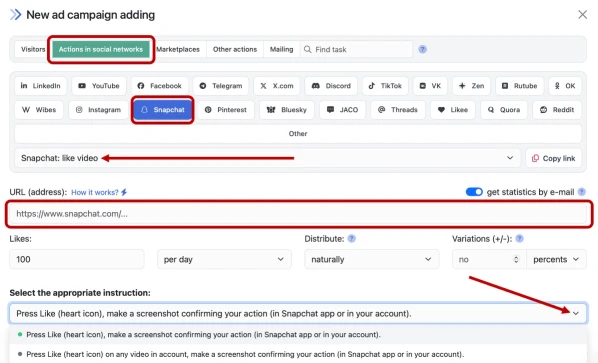Open the How it works? link
Screen dimensions: 598x363
[99, 192]
